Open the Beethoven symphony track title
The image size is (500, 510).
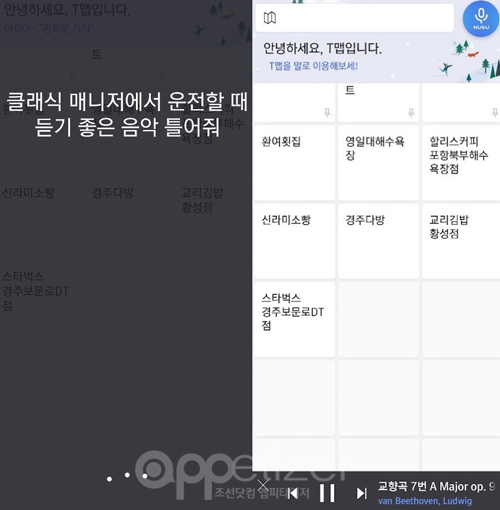pyautogui.click(x=436, y=487)
